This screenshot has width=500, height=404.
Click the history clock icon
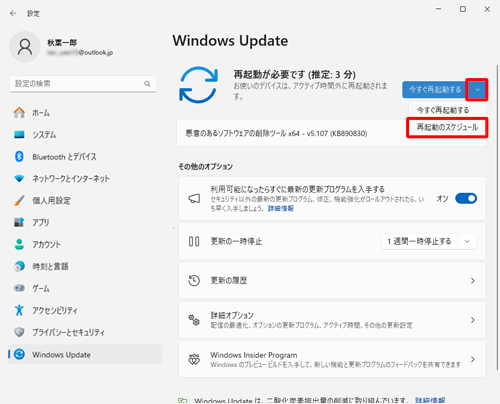point(194,281)
